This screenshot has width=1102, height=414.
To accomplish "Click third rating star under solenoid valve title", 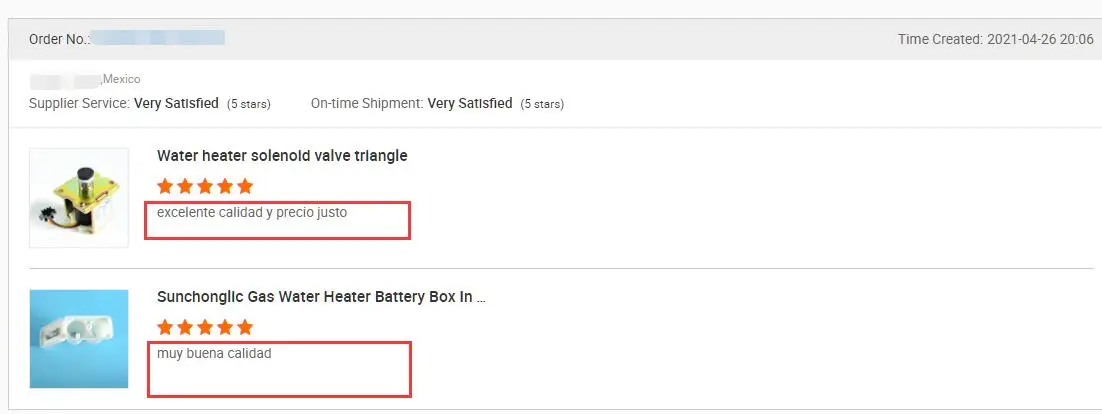I will click(205, 186).
